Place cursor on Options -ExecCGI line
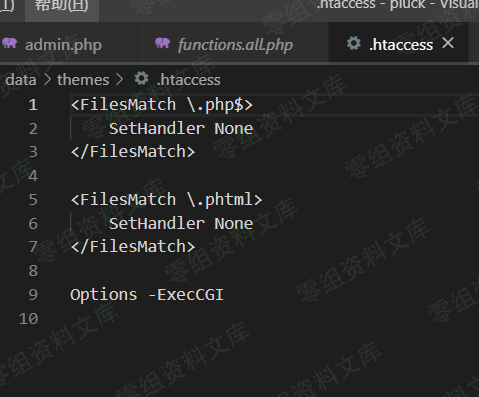479x397 pixels. [147, 295]
